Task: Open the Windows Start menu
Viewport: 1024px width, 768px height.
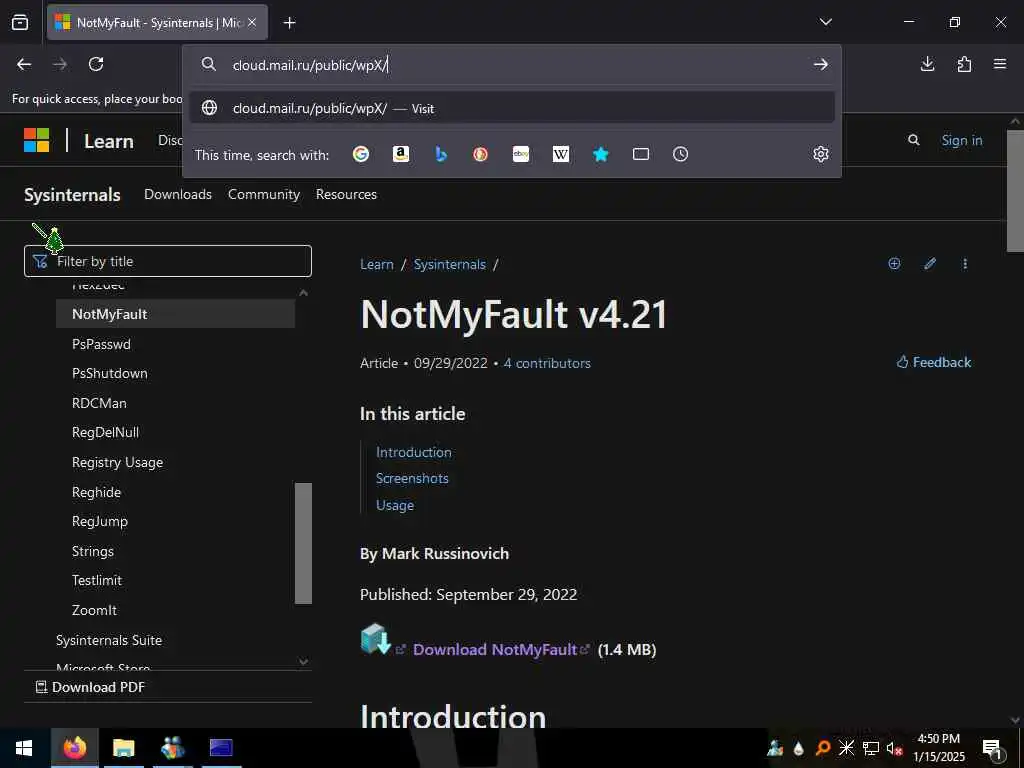Action: [x=24, y=748]
